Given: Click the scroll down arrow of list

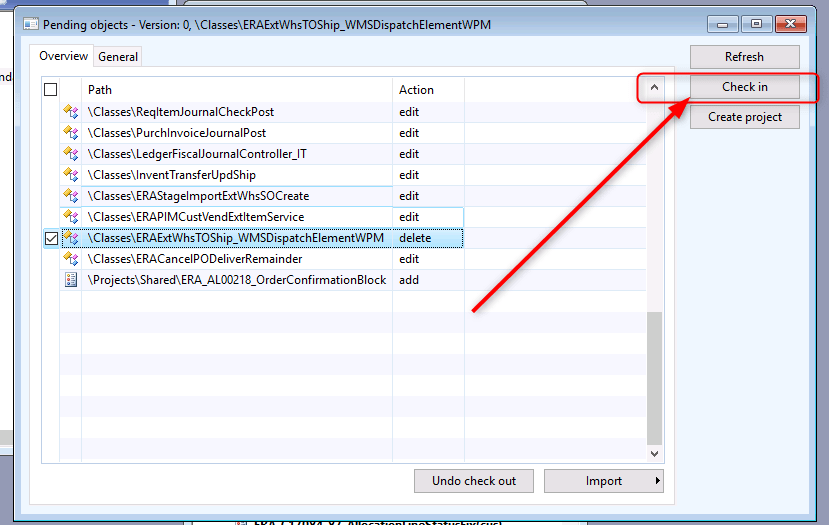Looking at the screenshot, I should [x=654, y=454].
